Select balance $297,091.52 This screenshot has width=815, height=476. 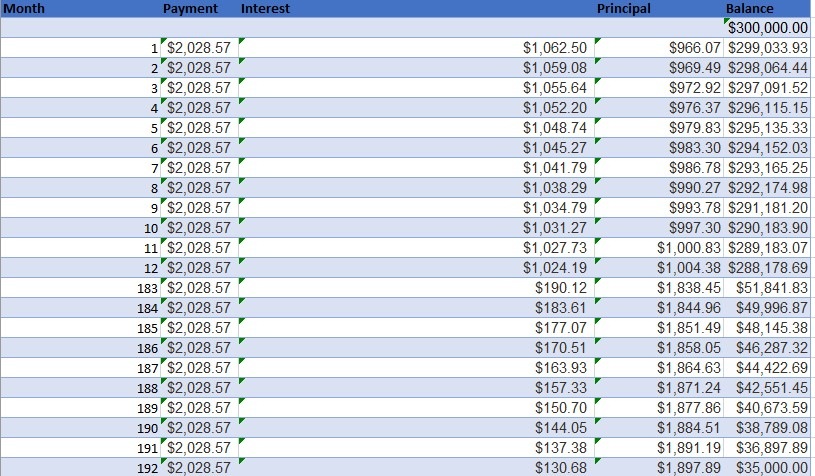pyautogui.click(x=767, y=88)
